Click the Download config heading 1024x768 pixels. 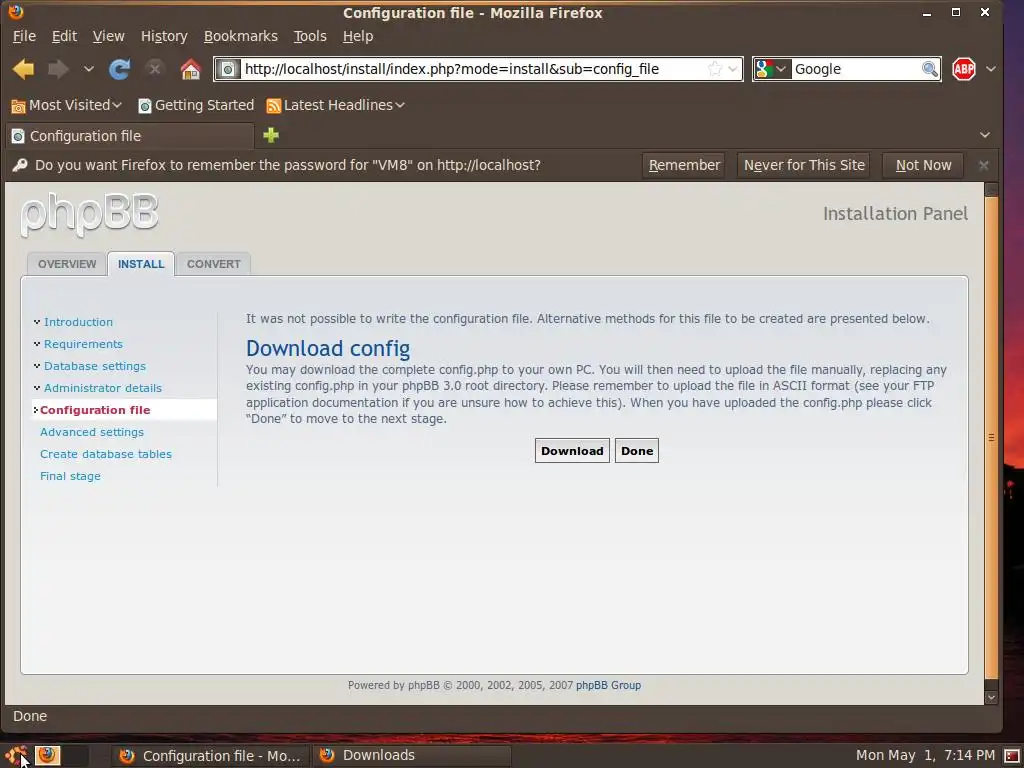click(x=328, y=349)
